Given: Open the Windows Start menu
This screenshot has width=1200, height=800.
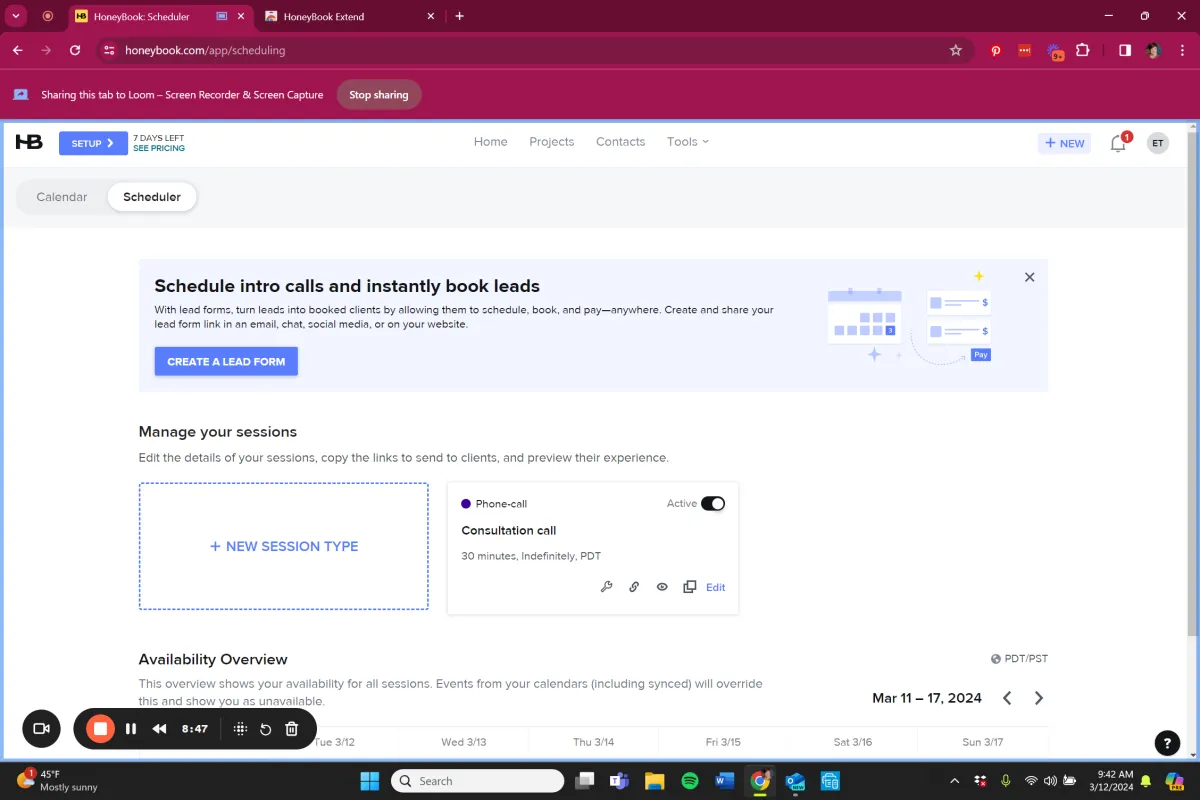Looking at the screenshot, I should click(369, 781).
